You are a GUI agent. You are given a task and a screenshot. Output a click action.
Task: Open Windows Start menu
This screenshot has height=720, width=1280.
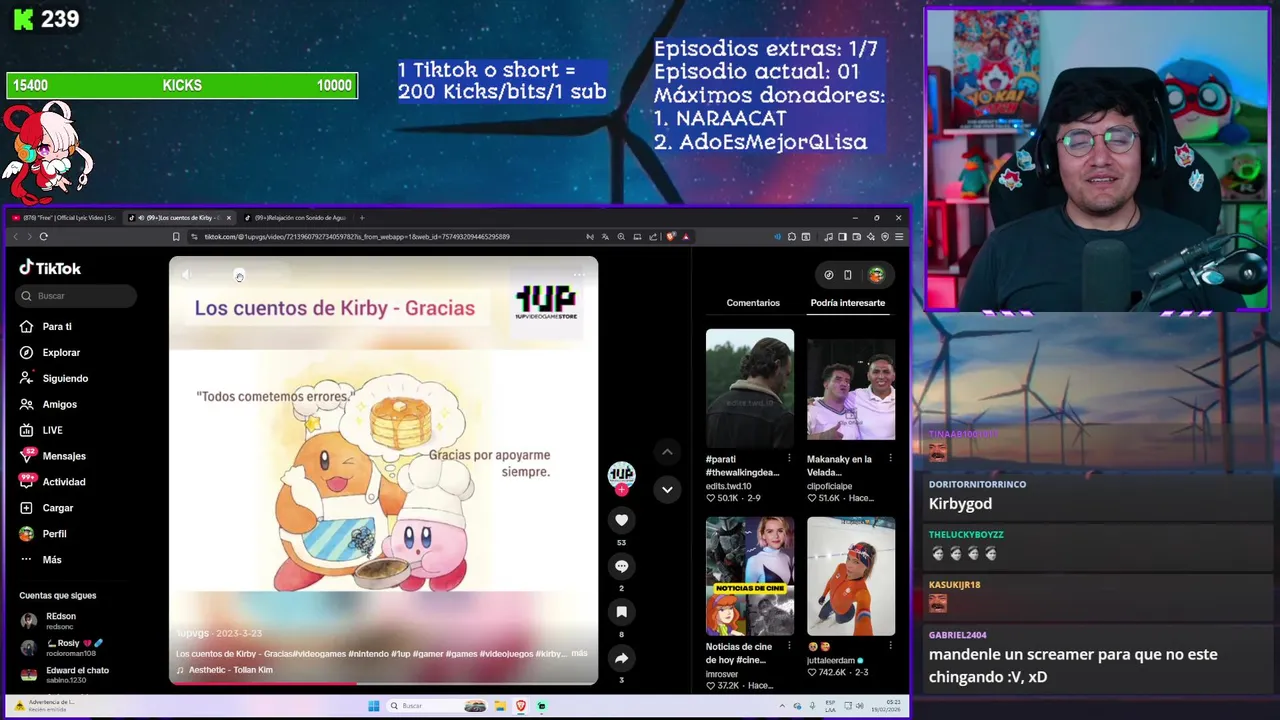374,706
